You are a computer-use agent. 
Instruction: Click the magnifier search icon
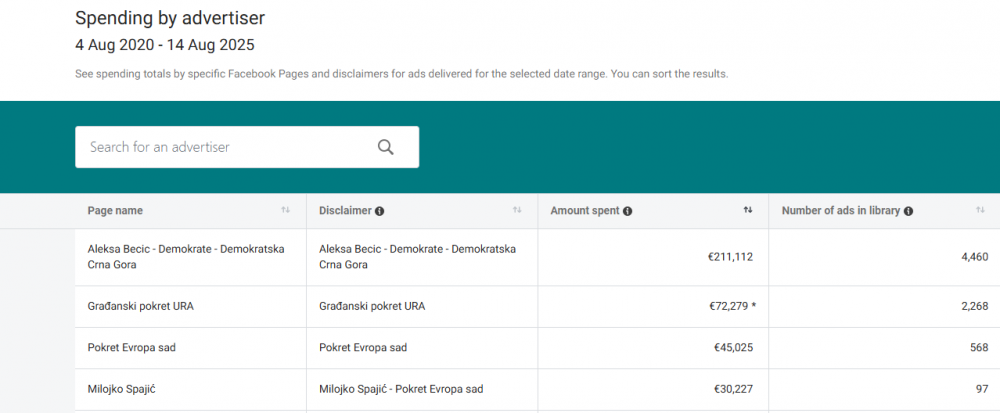[x=386, y=147]
